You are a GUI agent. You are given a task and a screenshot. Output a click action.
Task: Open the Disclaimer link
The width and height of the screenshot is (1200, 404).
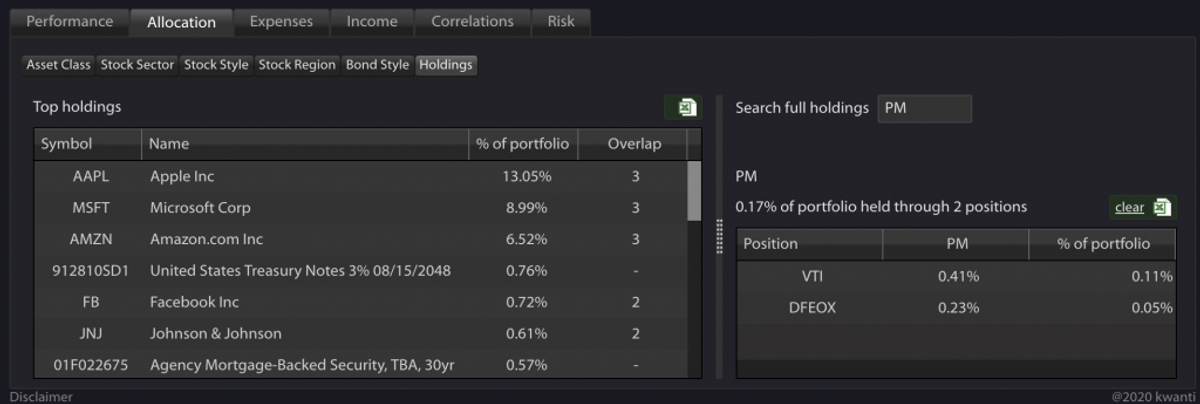click(x=41, y=396)
